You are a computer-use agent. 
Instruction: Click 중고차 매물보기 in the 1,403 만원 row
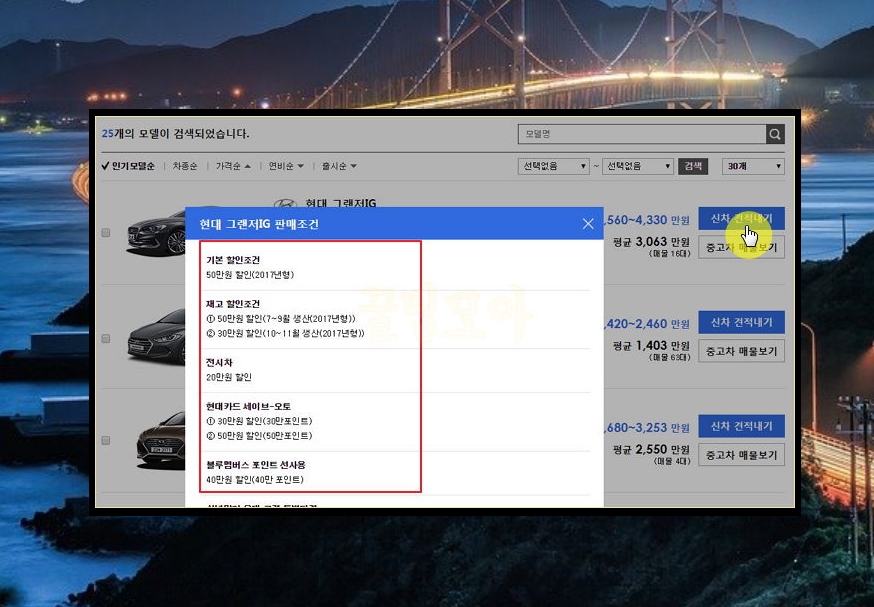(741, 351)
